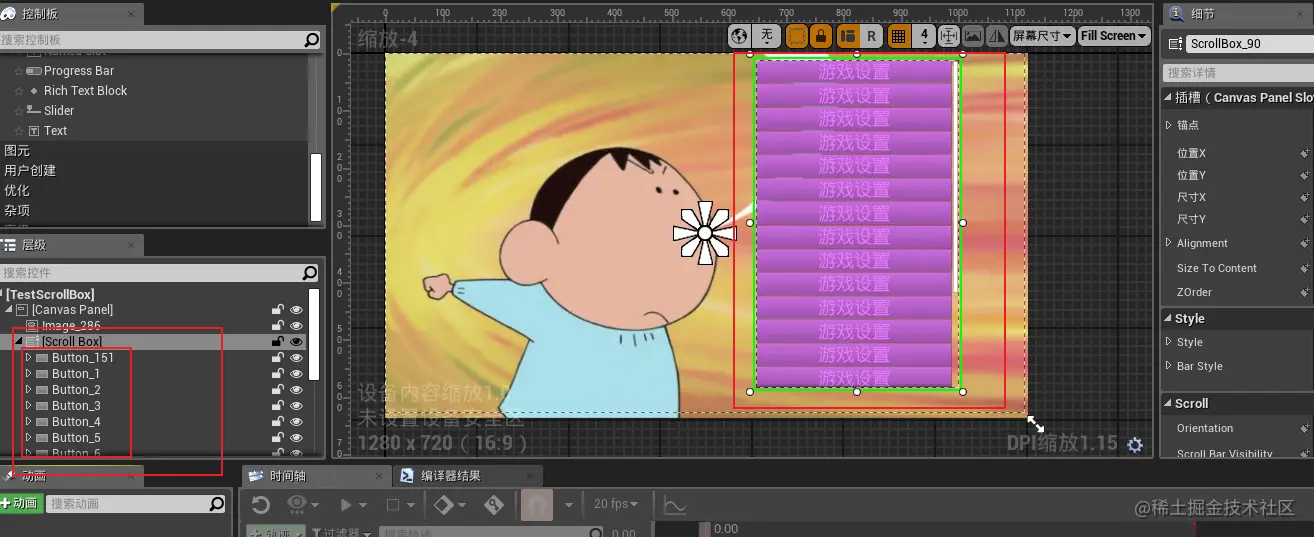Expand the 用户创建 palette category
Image resolution: width=1314 pixels, height=537 pixels.
coord(30,171)
